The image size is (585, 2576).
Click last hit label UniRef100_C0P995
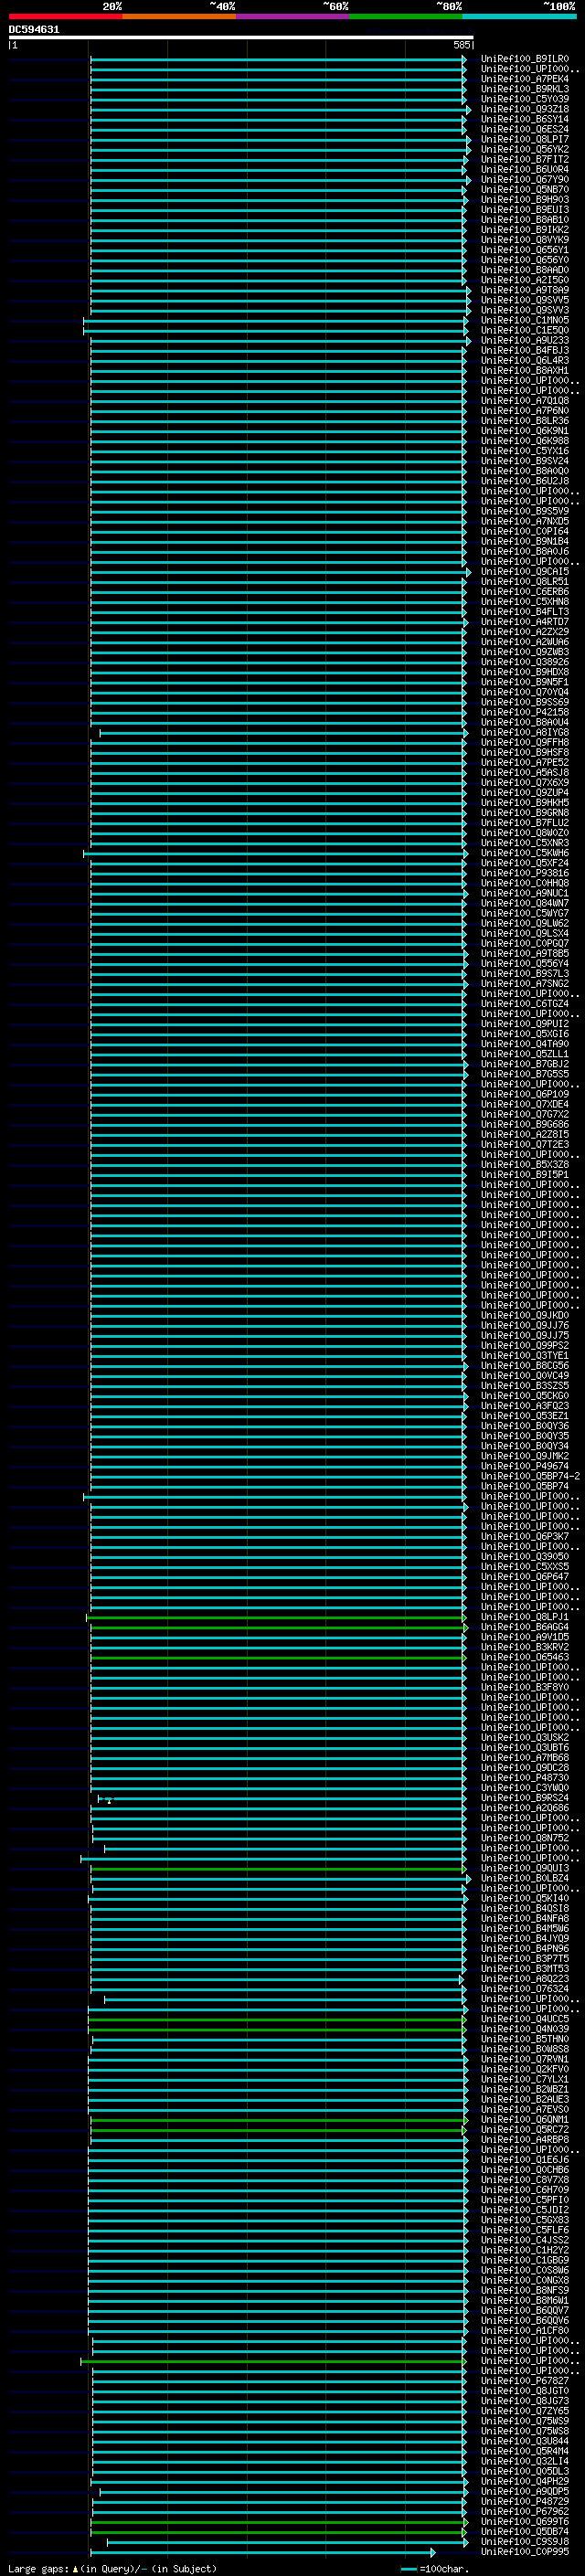(524, 2551)
